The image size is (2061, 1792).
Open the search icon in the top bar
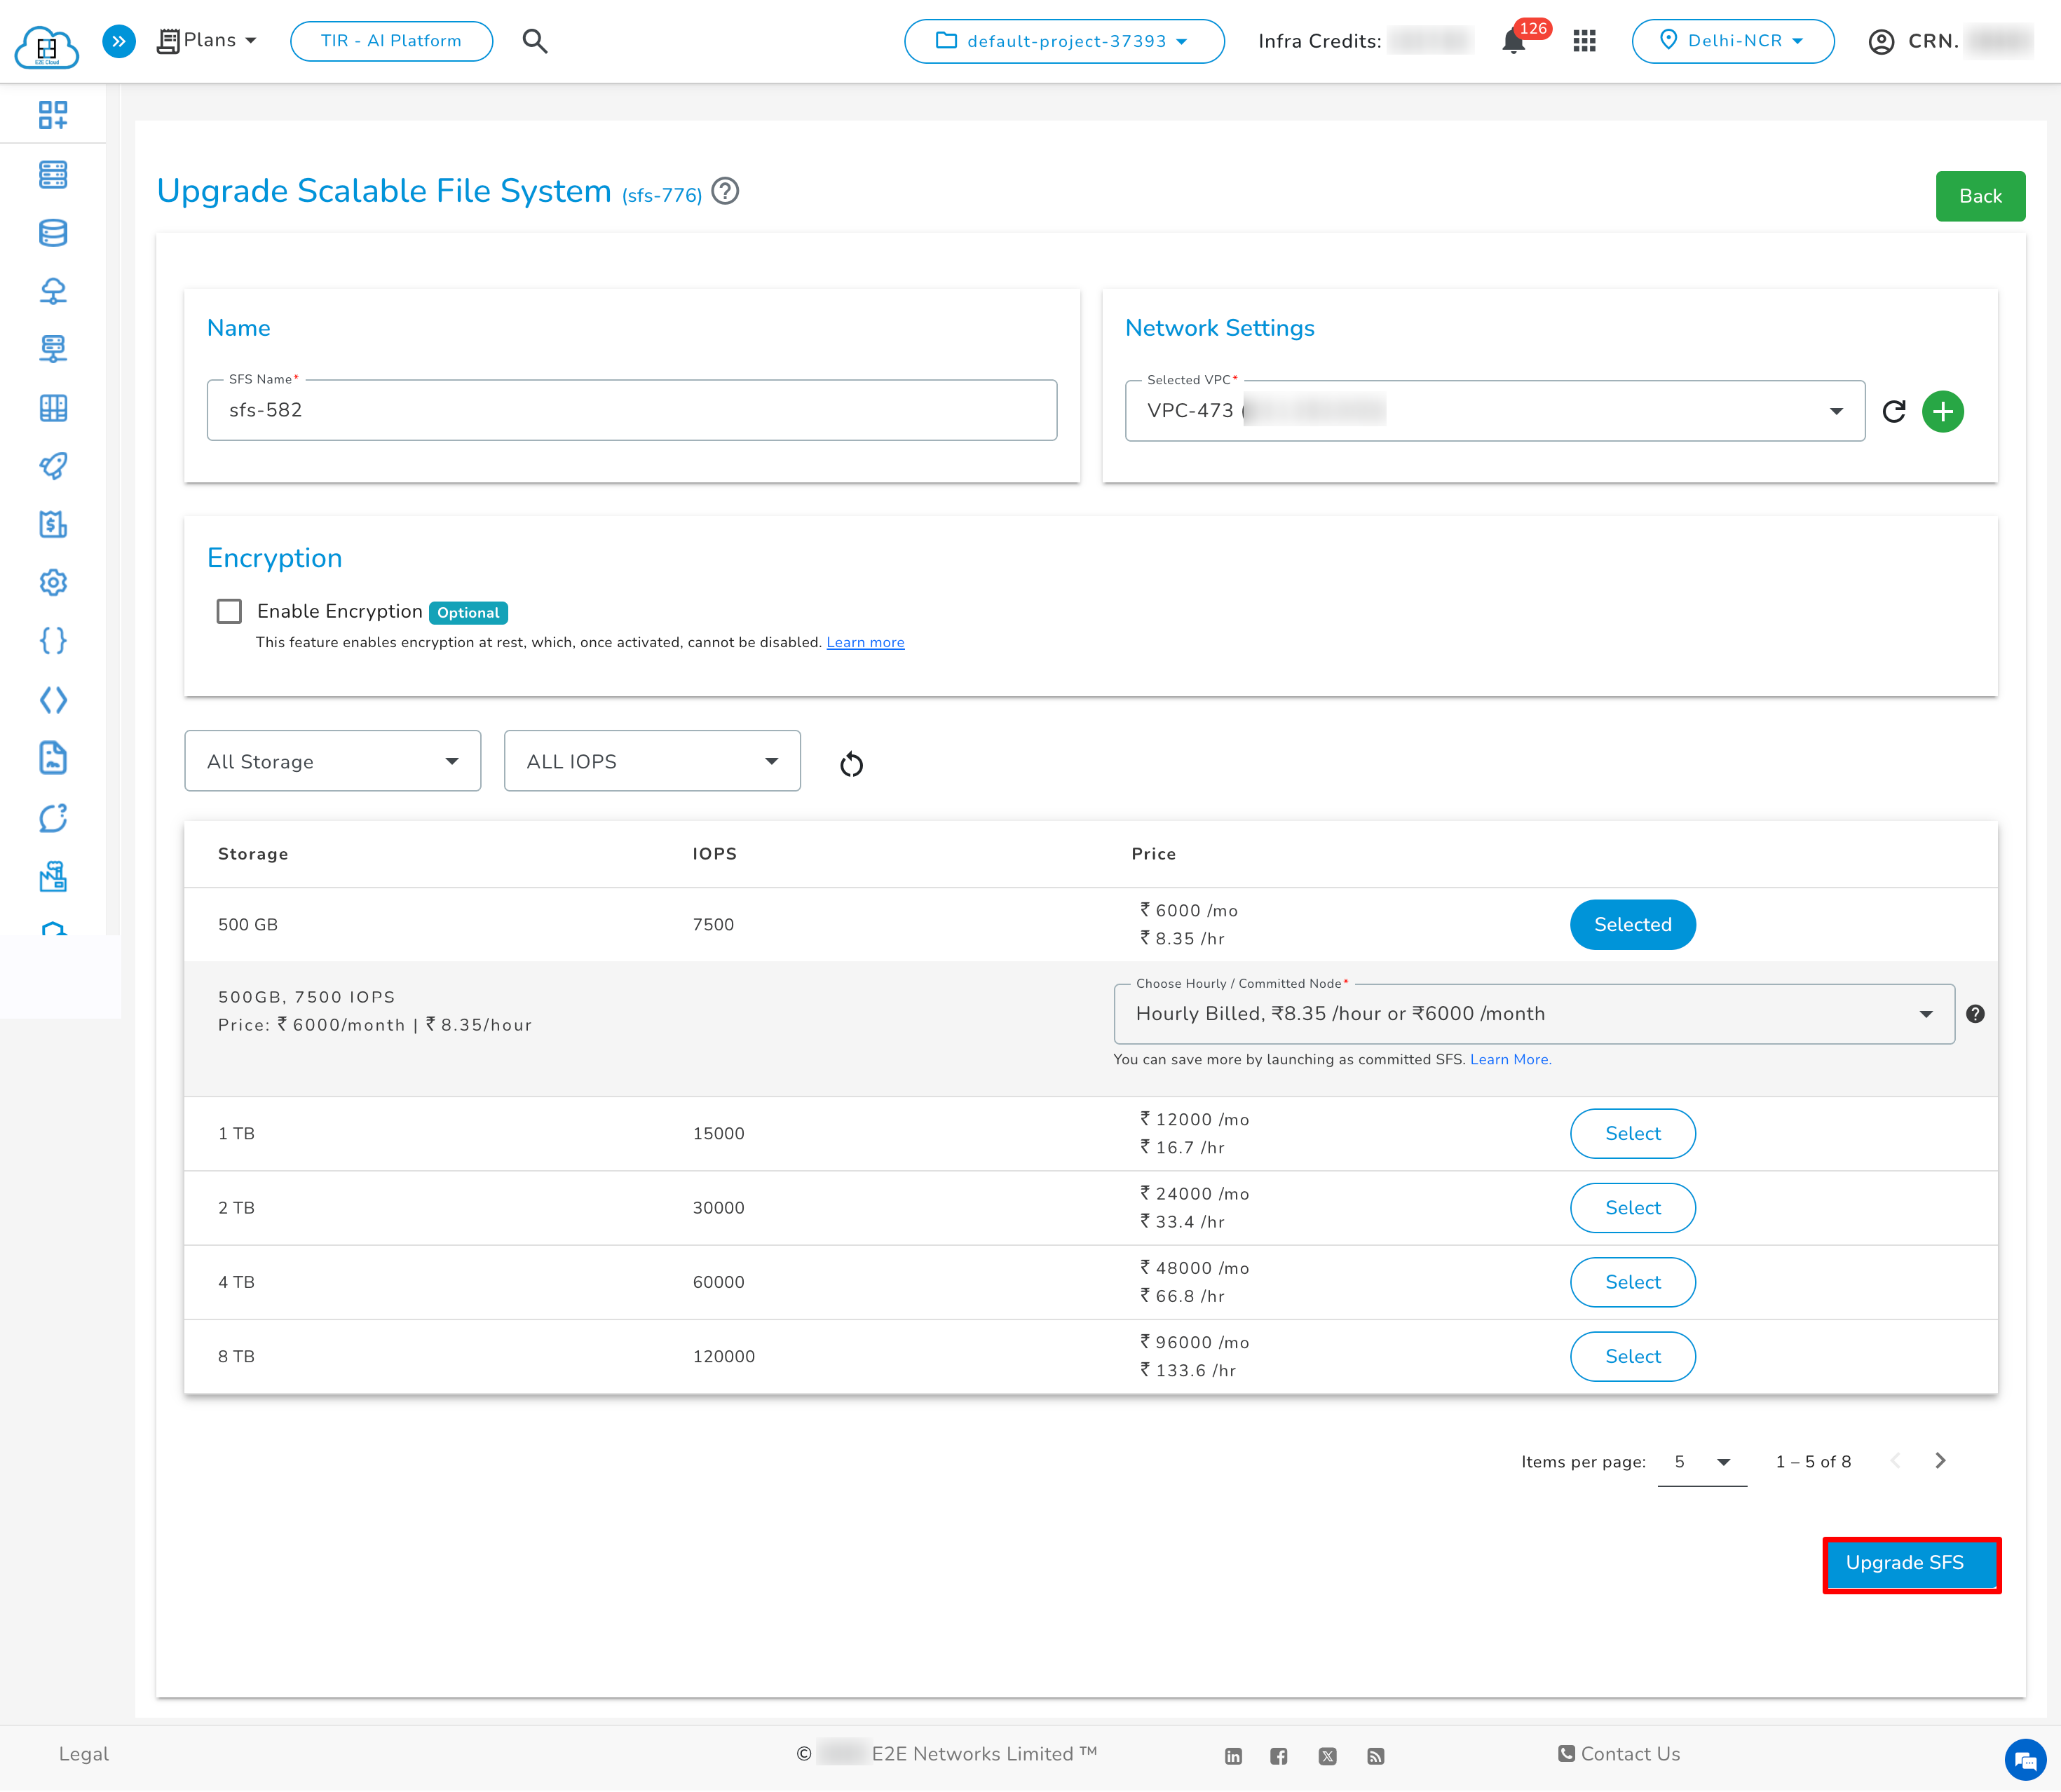(x=535, y=41)
